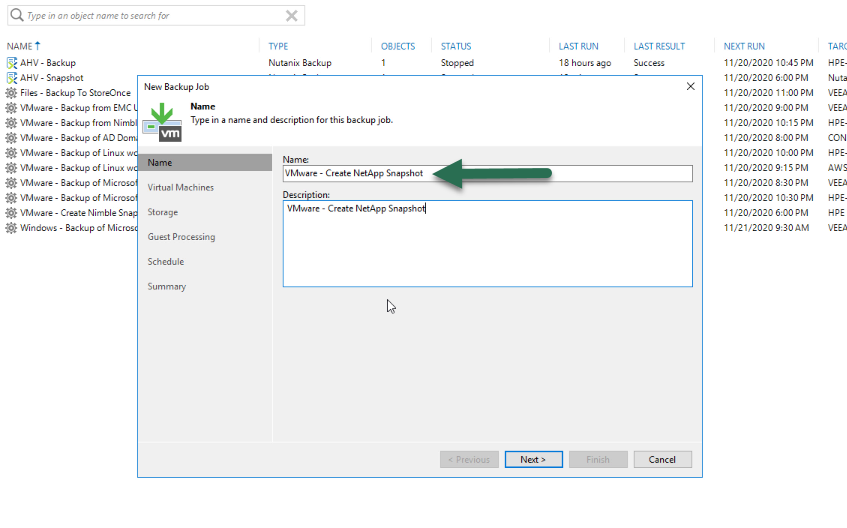Click gear icon of VMware - Backup of AD Domain job

click(11, 138)
